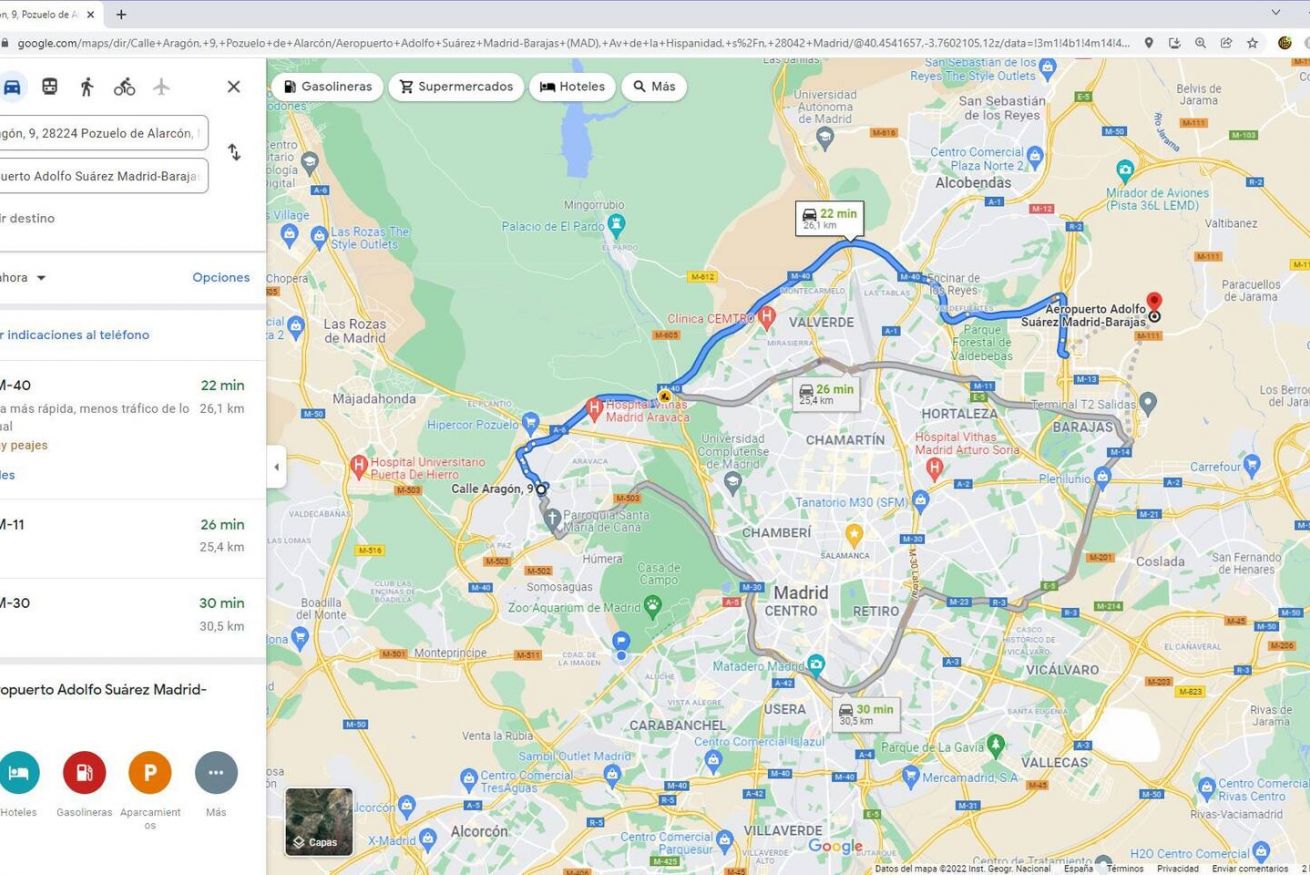Screen dimensions: 1310x875
Task: Open Enviar comentarios footer link
Action: coord(1250,869)
